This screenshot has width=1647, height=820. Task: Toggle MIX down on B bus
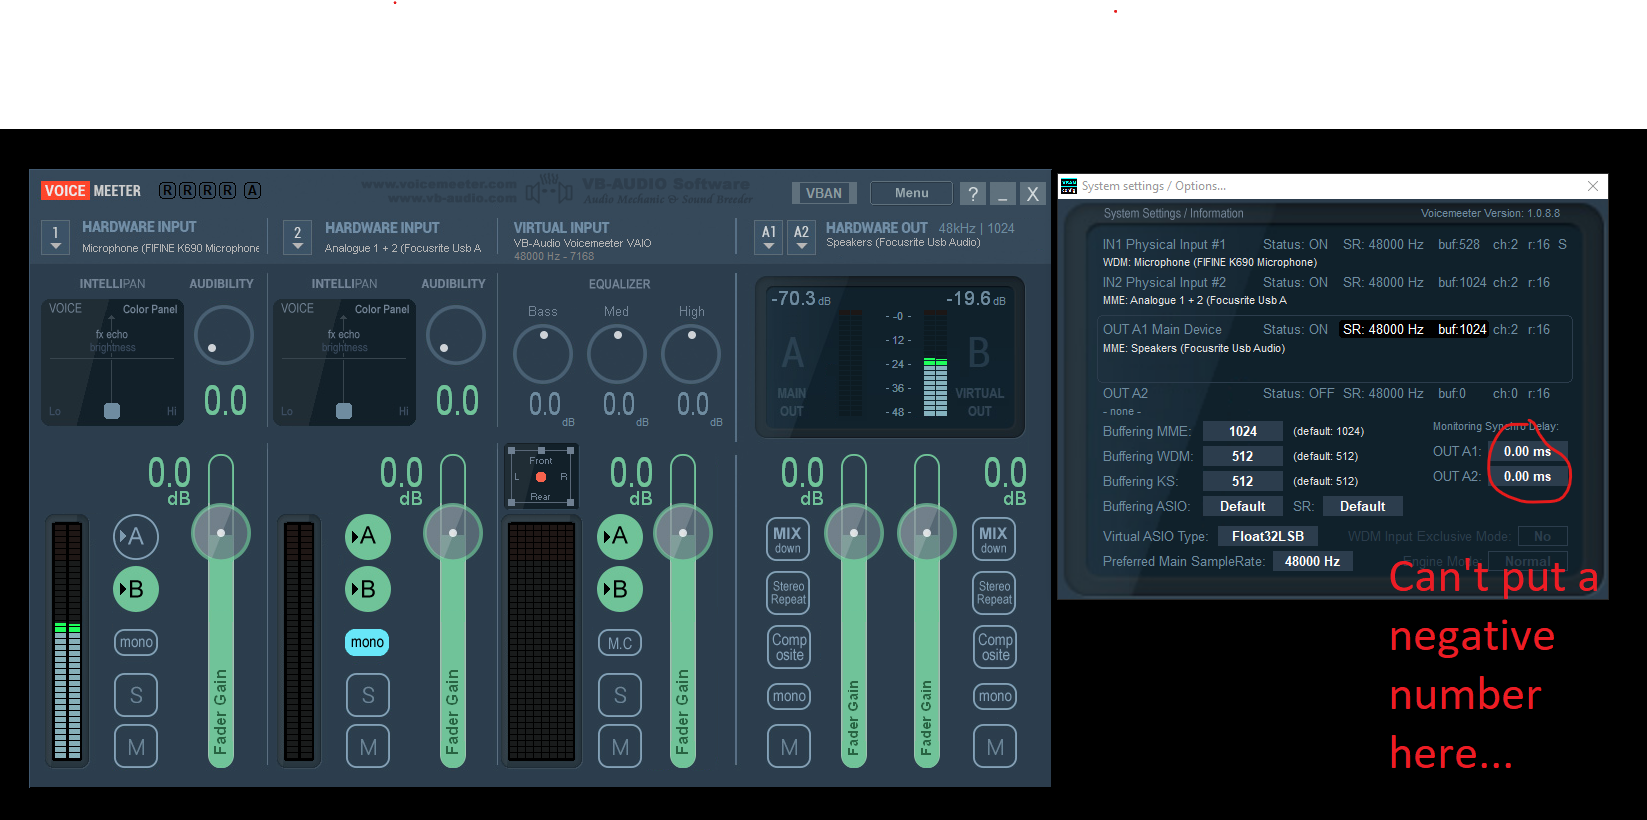(x=994, y=539)
